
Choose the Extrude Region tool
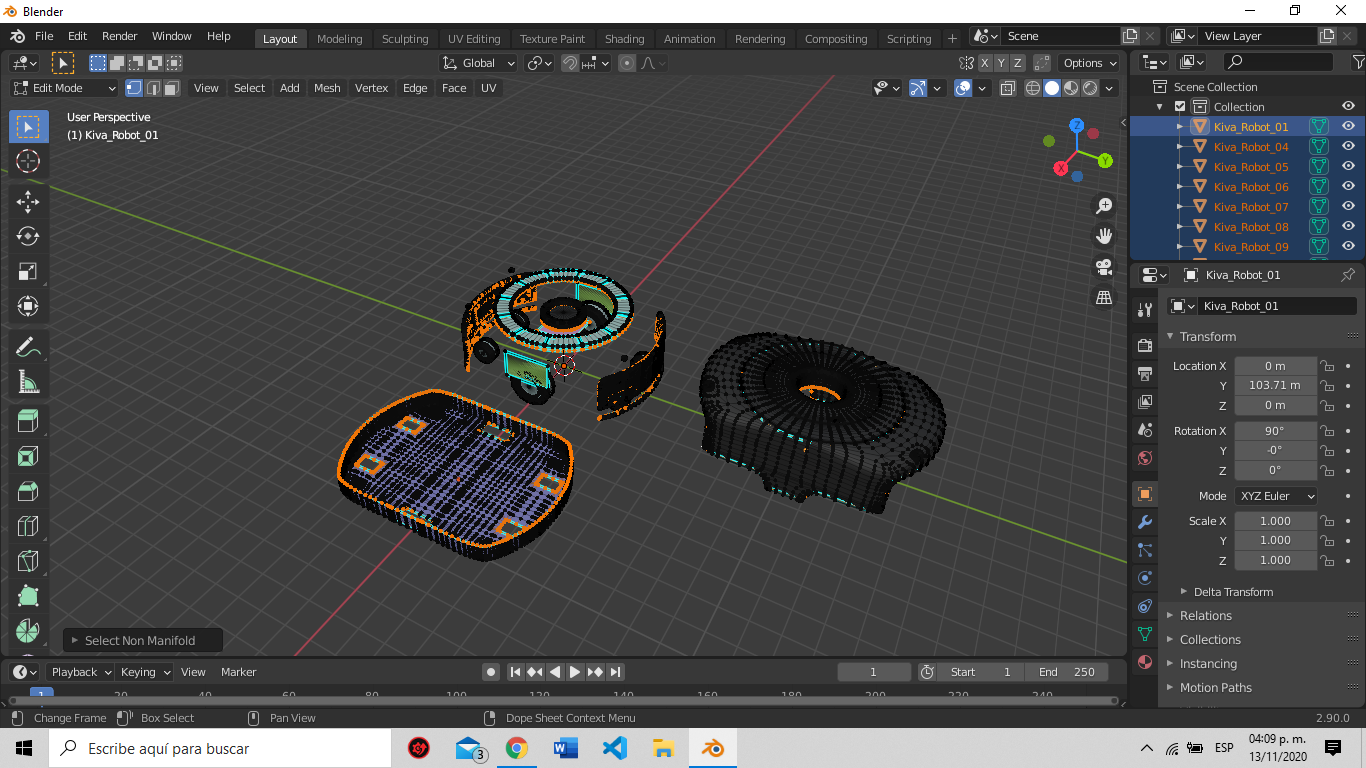pyautogui.click(x=28, y=421)
